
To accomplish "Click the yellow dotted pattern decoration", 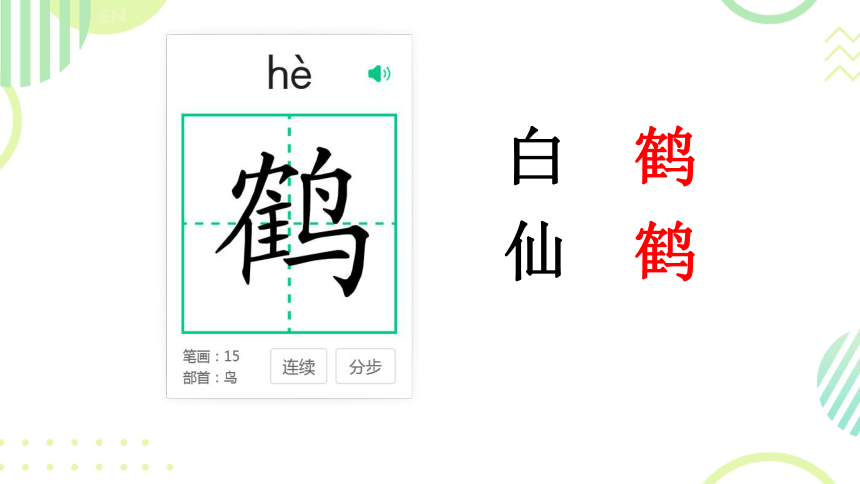I will (x=85, y=454).
